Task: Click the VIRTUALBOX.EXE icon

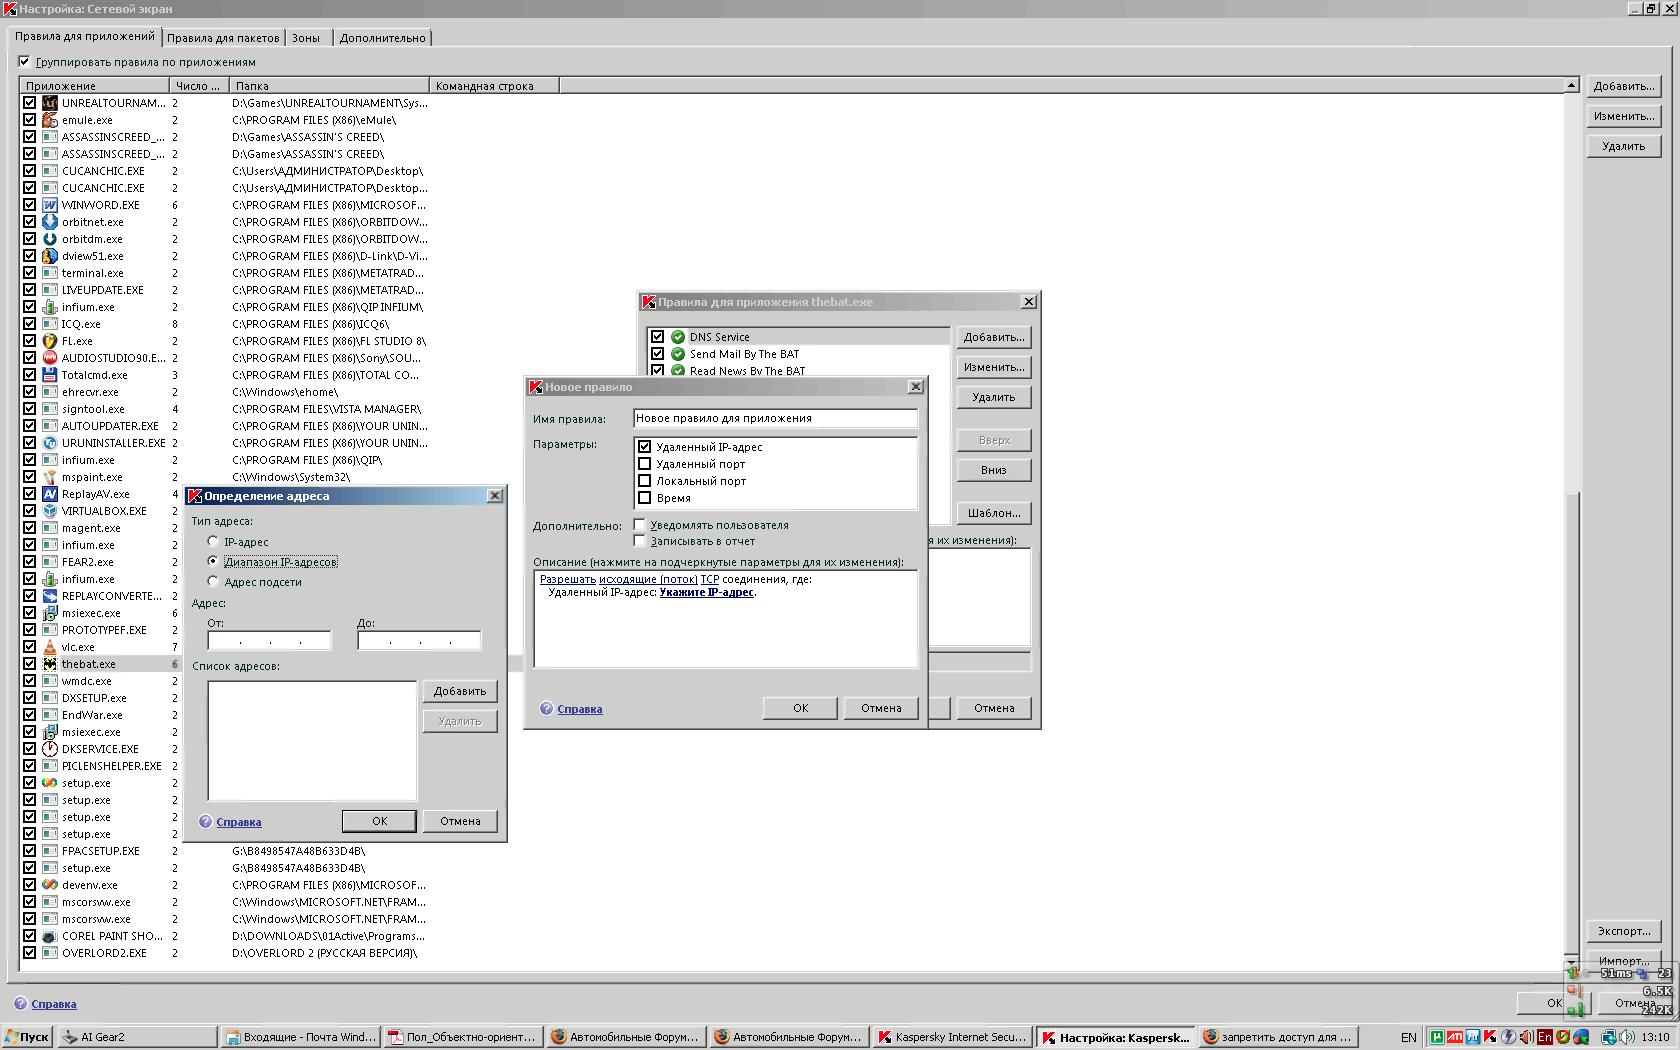Action: [50, 511]
